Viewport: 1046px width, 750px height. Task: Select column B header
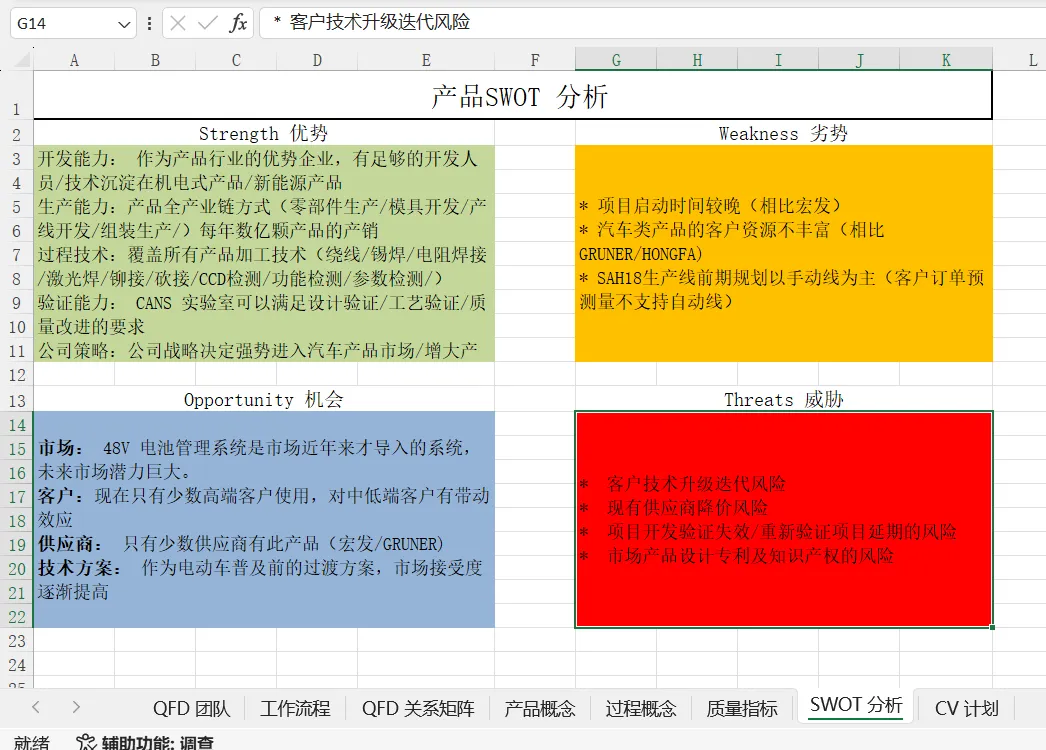coord(155,60)
